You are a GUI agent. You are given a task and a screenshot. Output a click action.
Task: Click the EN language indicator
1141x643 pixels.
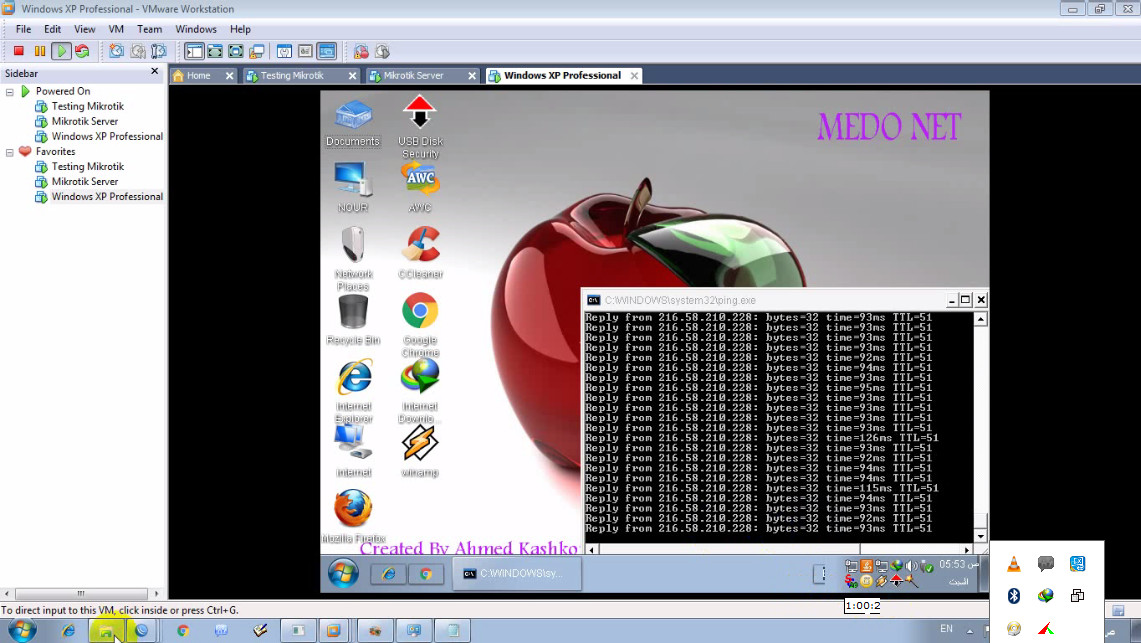click(946, 628)
